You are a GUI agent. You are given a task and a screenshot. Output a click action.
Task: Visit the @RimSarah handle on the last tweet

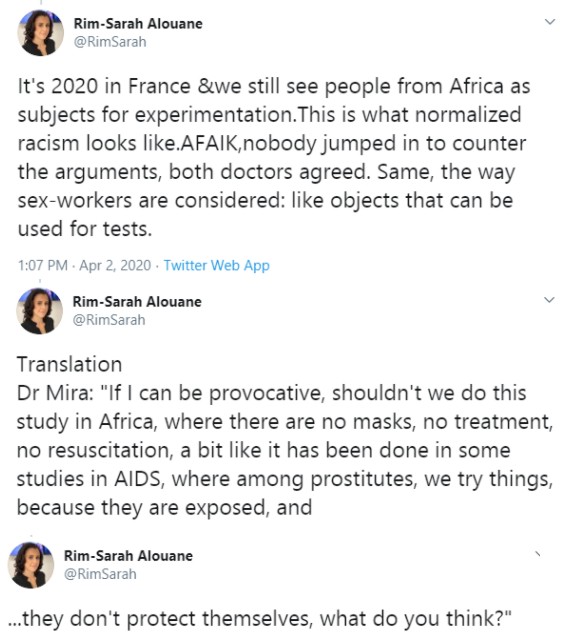100,574
